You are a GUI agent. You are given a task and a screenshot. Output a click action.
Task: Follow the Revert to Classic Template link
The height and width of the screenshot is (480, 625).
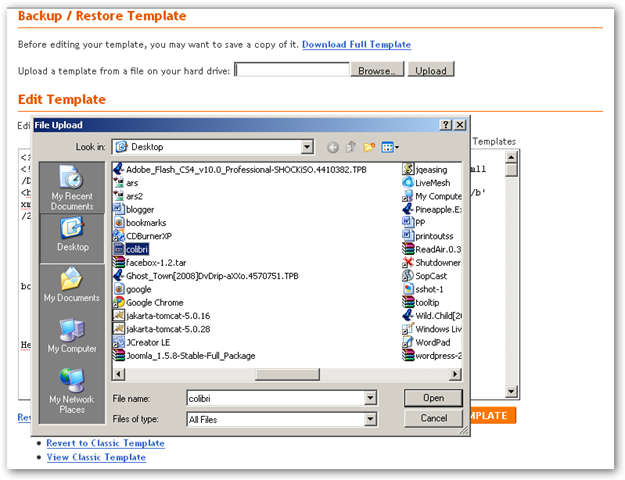105,443
